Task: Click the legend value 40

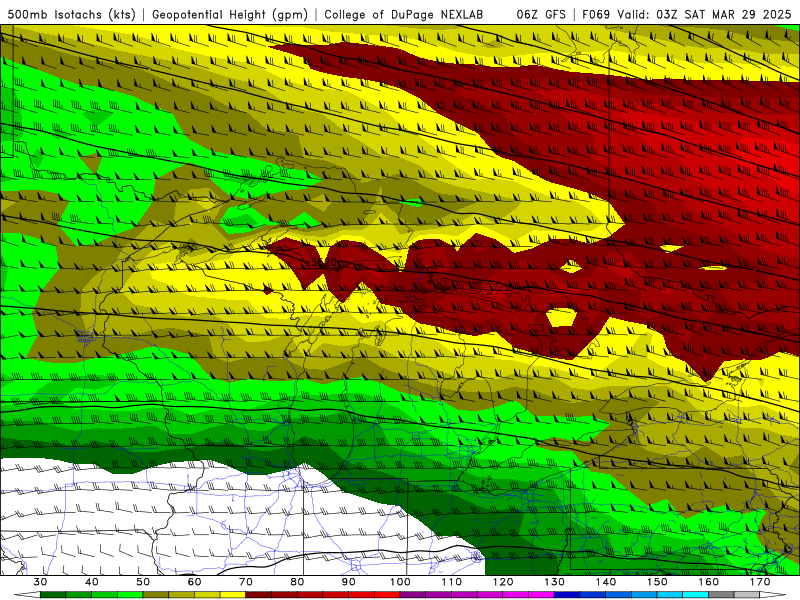Action: (92, 582)
